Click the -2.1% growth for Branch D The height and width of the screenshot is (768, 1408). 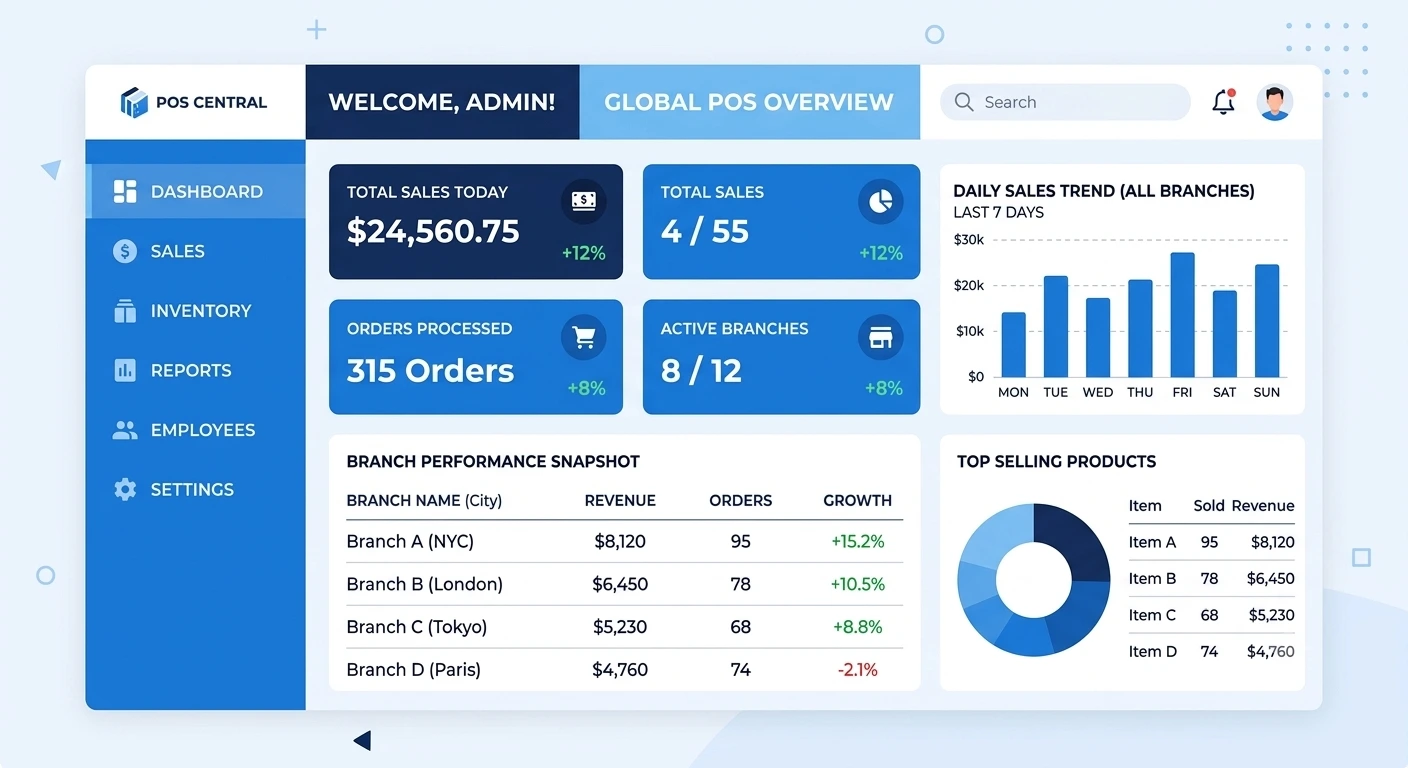click(858, 670)
